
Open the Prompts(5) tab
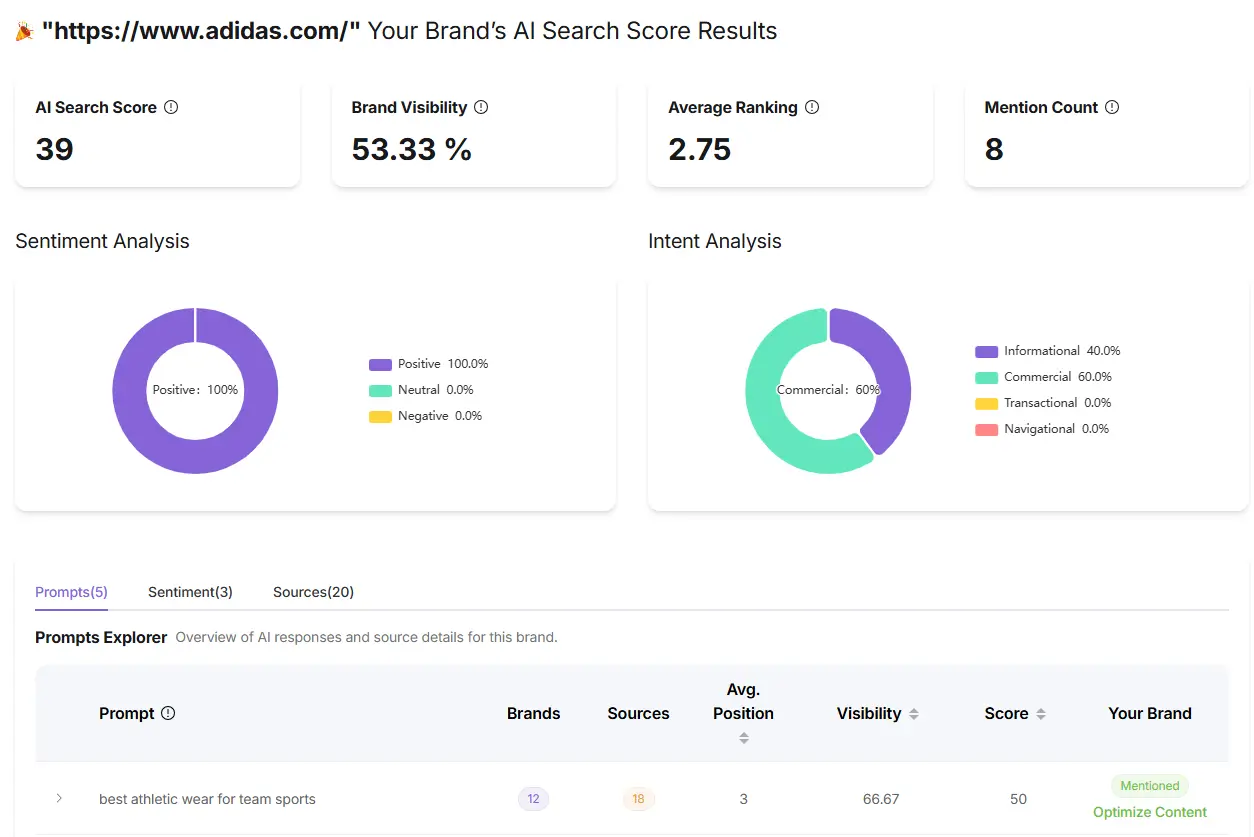pos(71,592)
